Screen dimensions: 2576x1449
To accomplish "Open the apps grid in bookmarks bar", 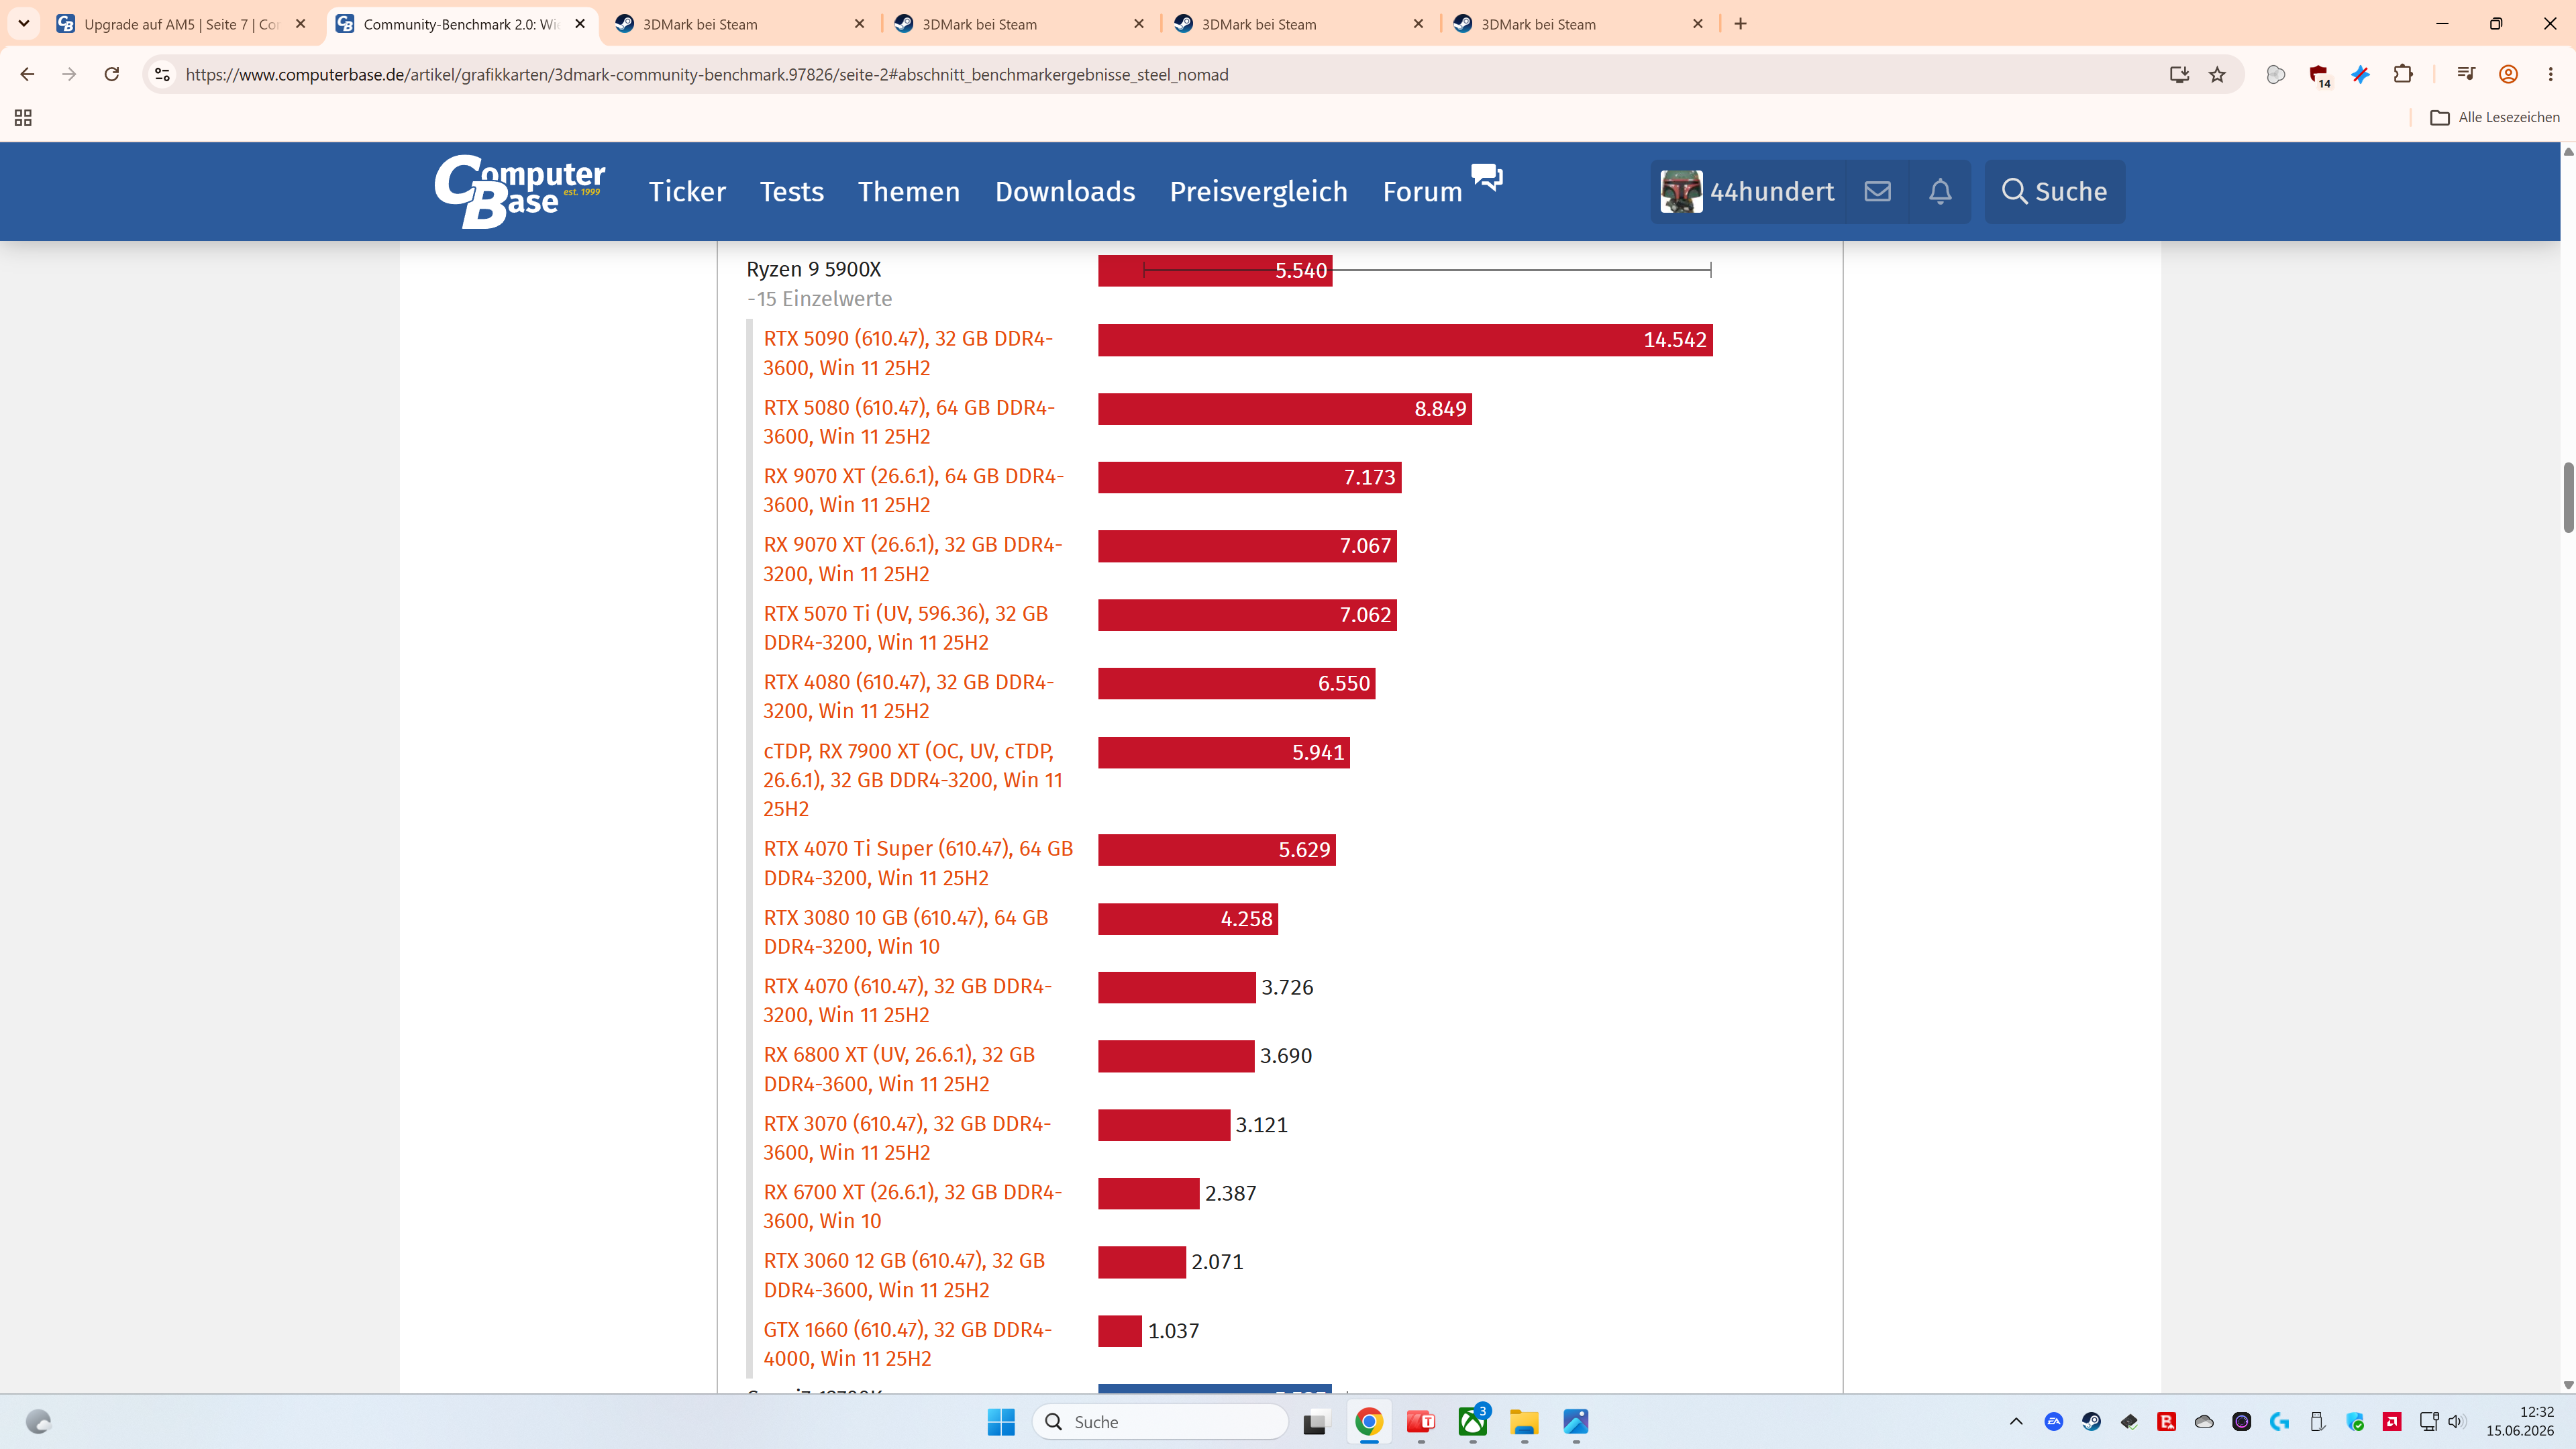I will [x=23, y=118].
